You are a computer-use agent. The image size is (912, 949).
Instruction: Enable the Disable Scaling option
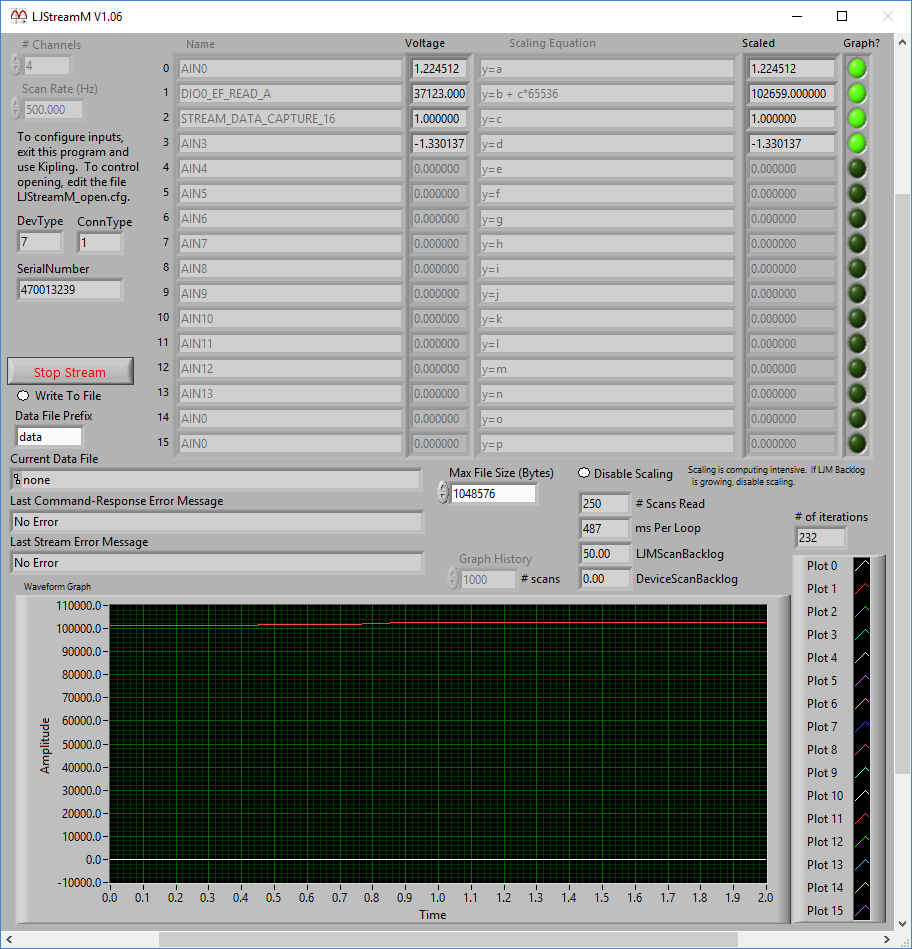581,474
